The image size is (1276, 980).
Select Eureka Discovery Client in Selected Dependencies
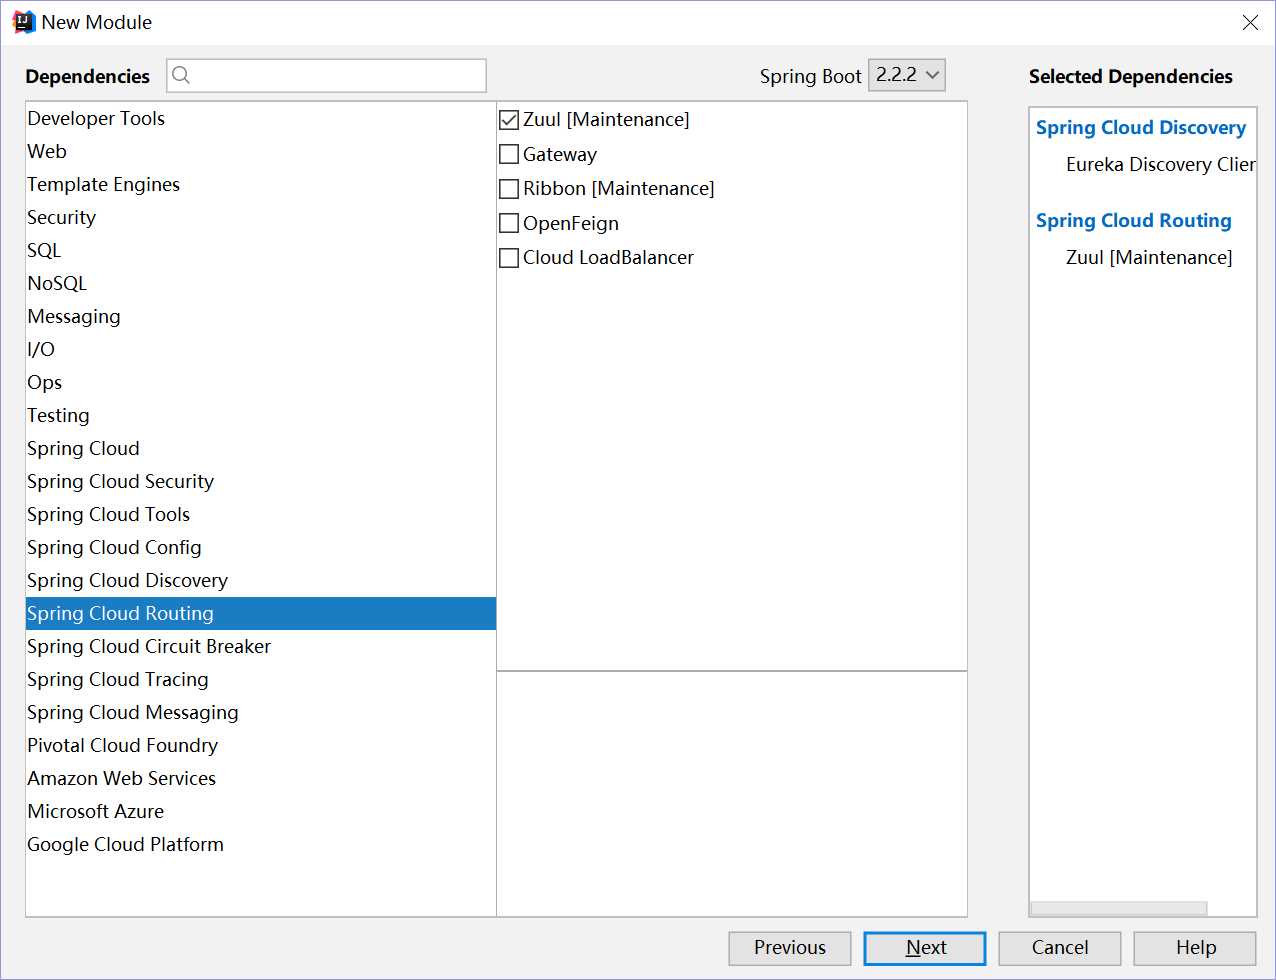coord(1160,165)
